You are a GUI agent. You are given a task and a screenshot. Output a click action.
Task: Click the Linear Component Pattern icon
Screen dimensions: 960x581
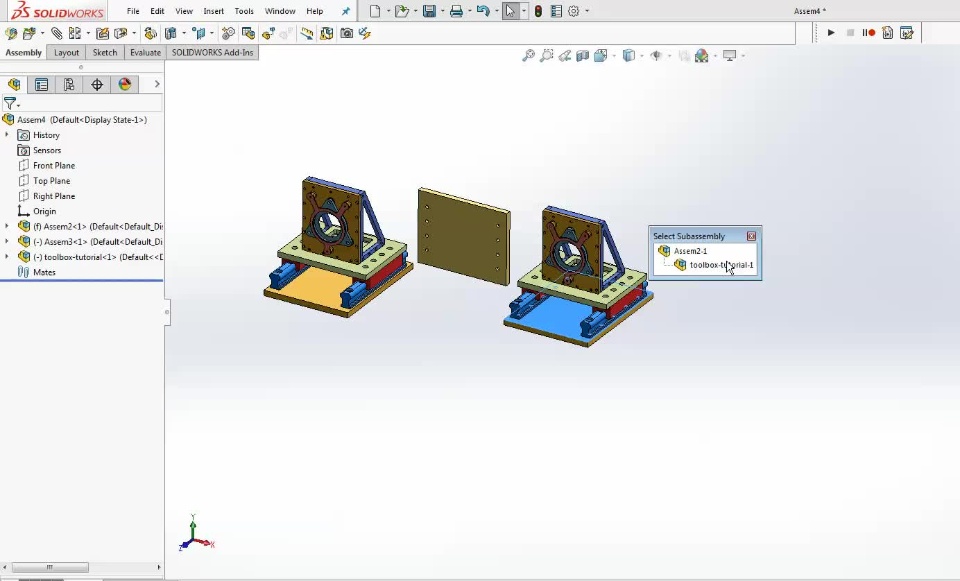[75, 33]
